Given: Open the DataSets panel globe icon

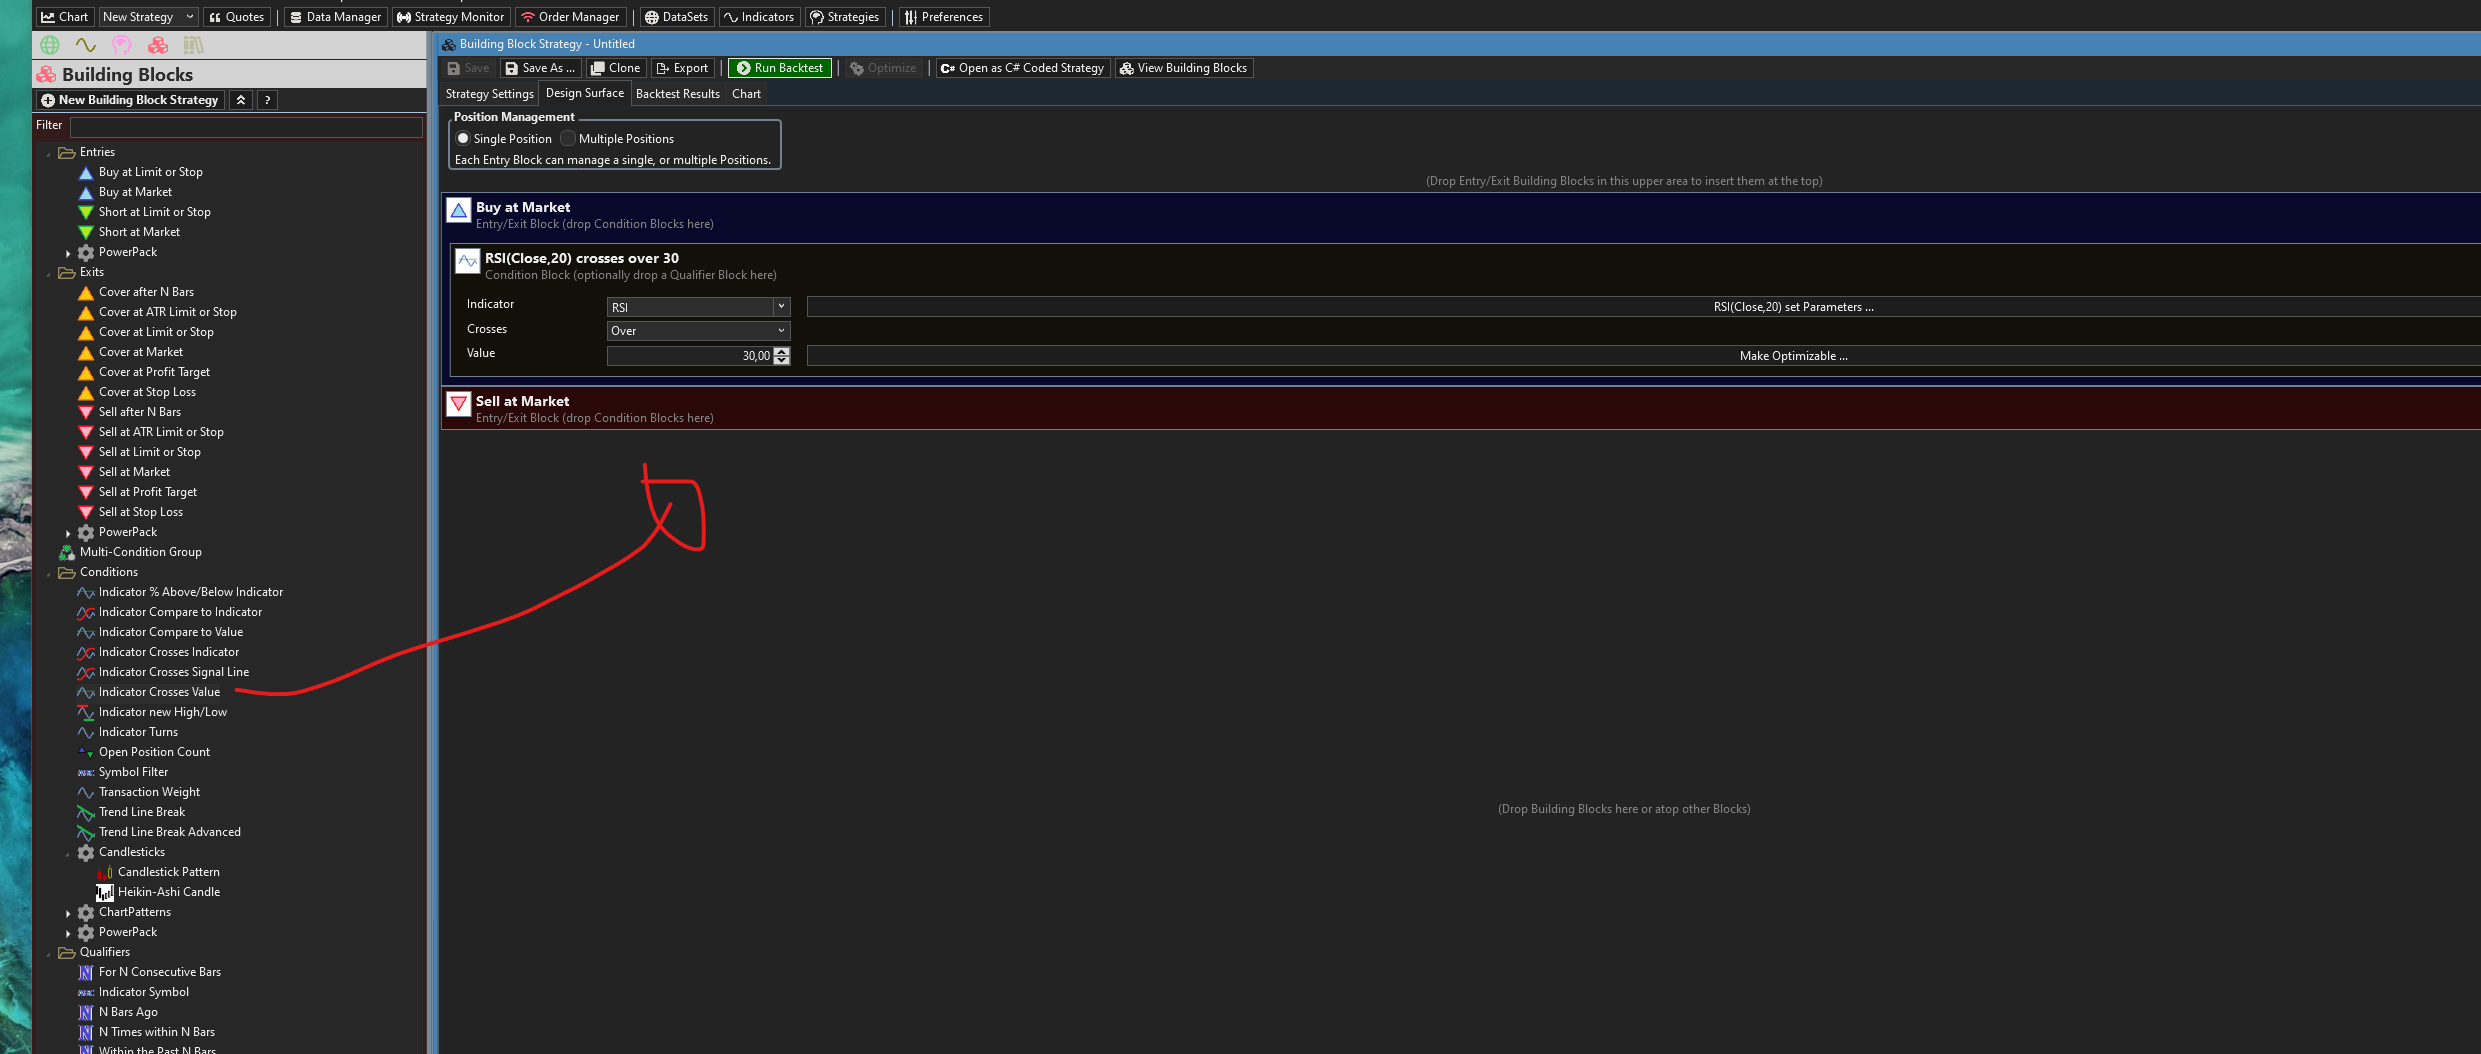Looking at the screenshot, I should 50,45.
